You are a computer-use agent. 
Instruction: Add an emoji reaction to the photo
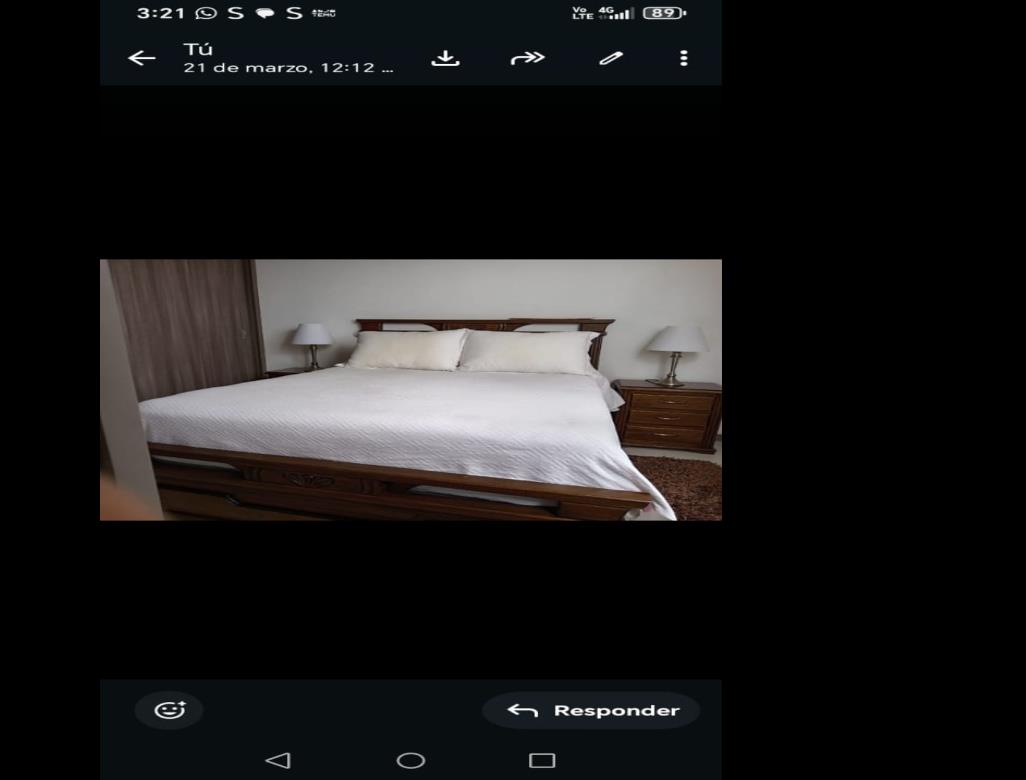coord(169,710)
